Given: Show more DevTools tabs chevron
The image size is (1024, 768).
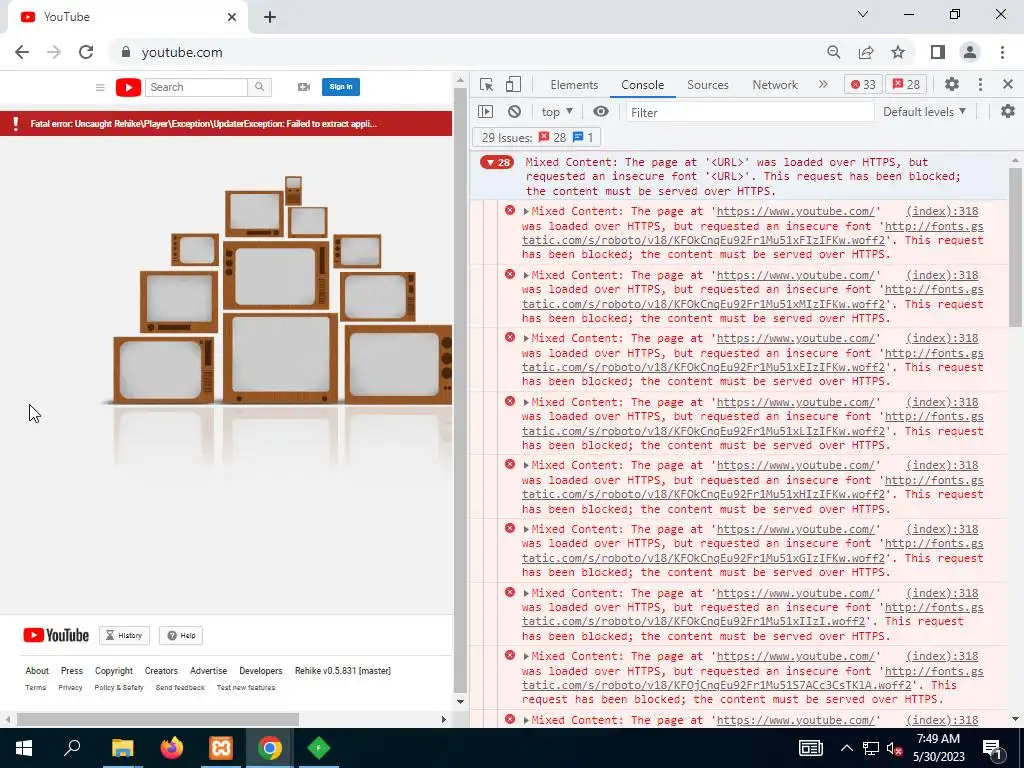Looking at the screenshot, I should pos(823,84).
